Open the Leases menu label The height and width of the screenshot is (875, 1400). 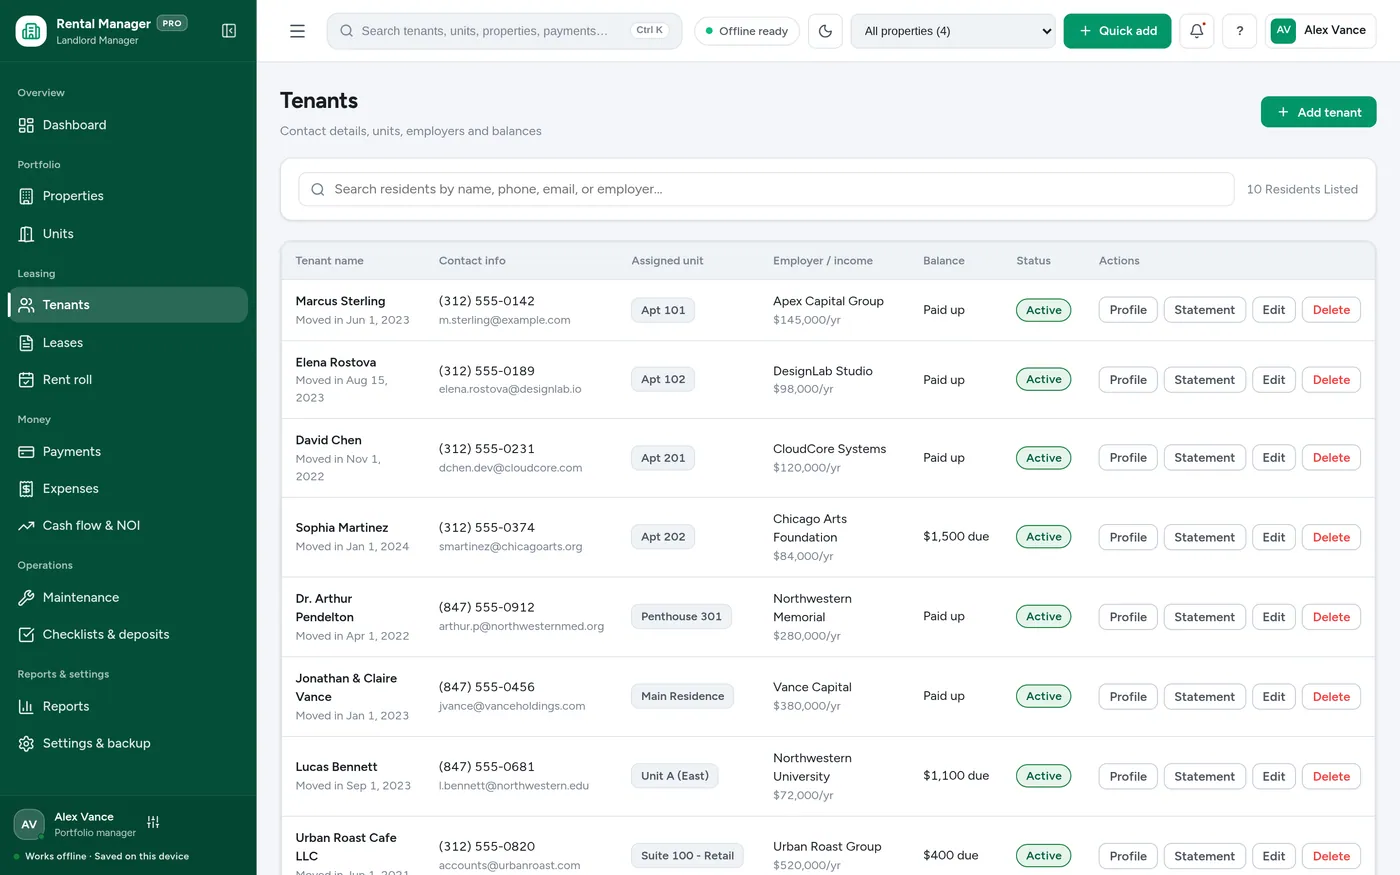pos(63,343)
